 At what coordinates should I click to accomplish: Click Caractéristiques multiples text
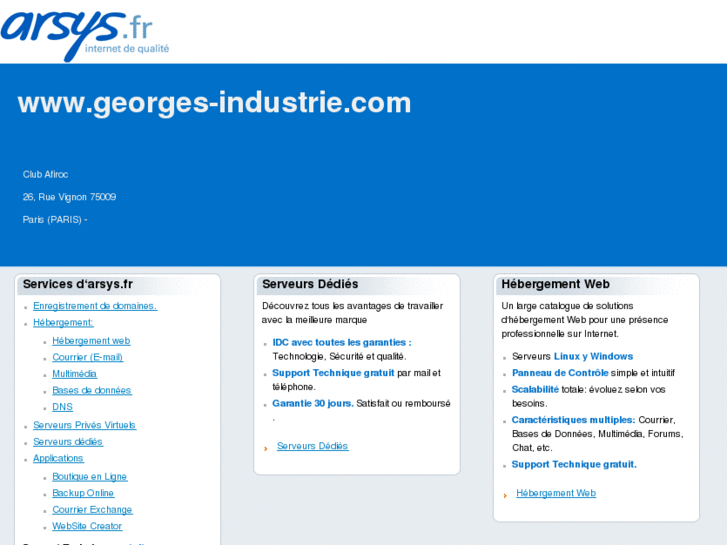coord(574,420)
